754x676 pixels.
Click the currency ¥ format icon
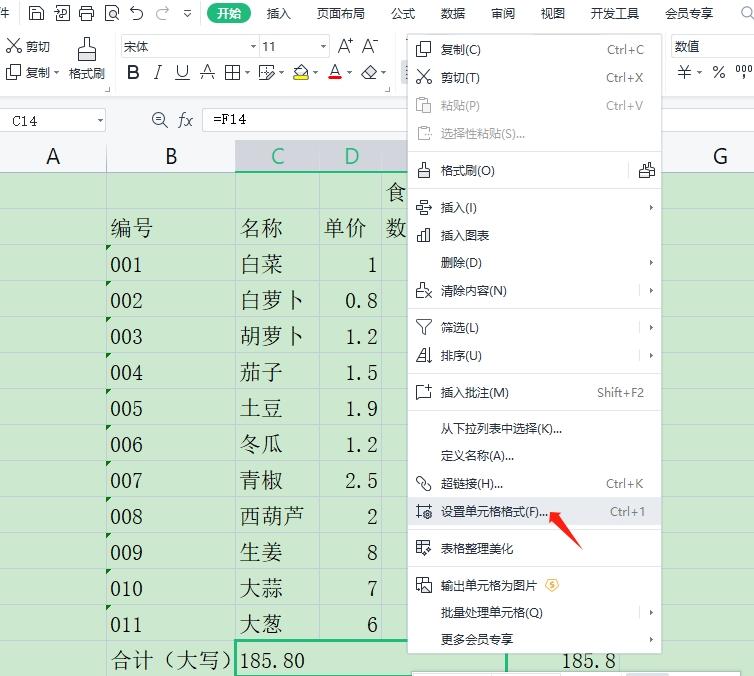684,73
